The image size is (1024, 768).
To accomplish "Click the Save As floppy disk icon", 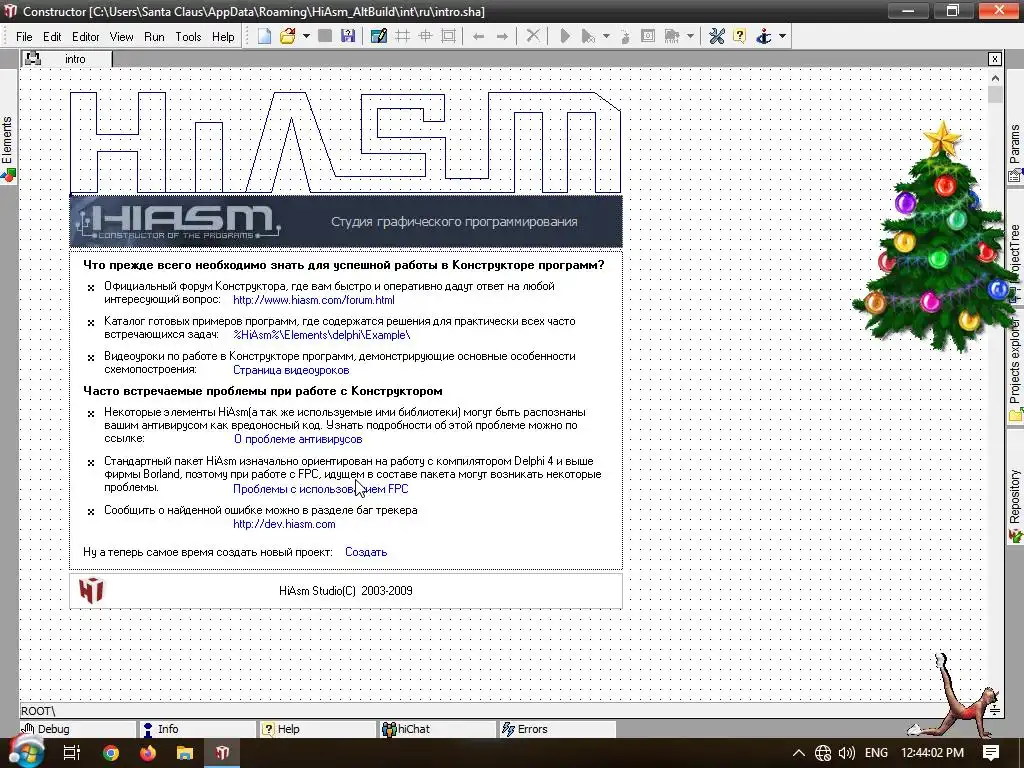I will pyautogui.click(x=348, y=37).
